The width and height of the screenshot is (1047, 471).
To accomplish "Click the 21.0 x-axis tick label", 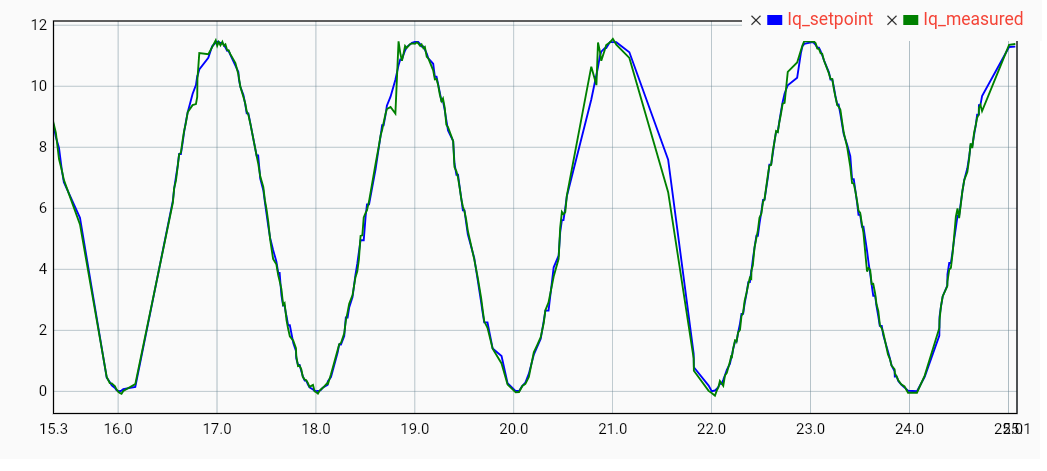I will click(x=613, y=428).
